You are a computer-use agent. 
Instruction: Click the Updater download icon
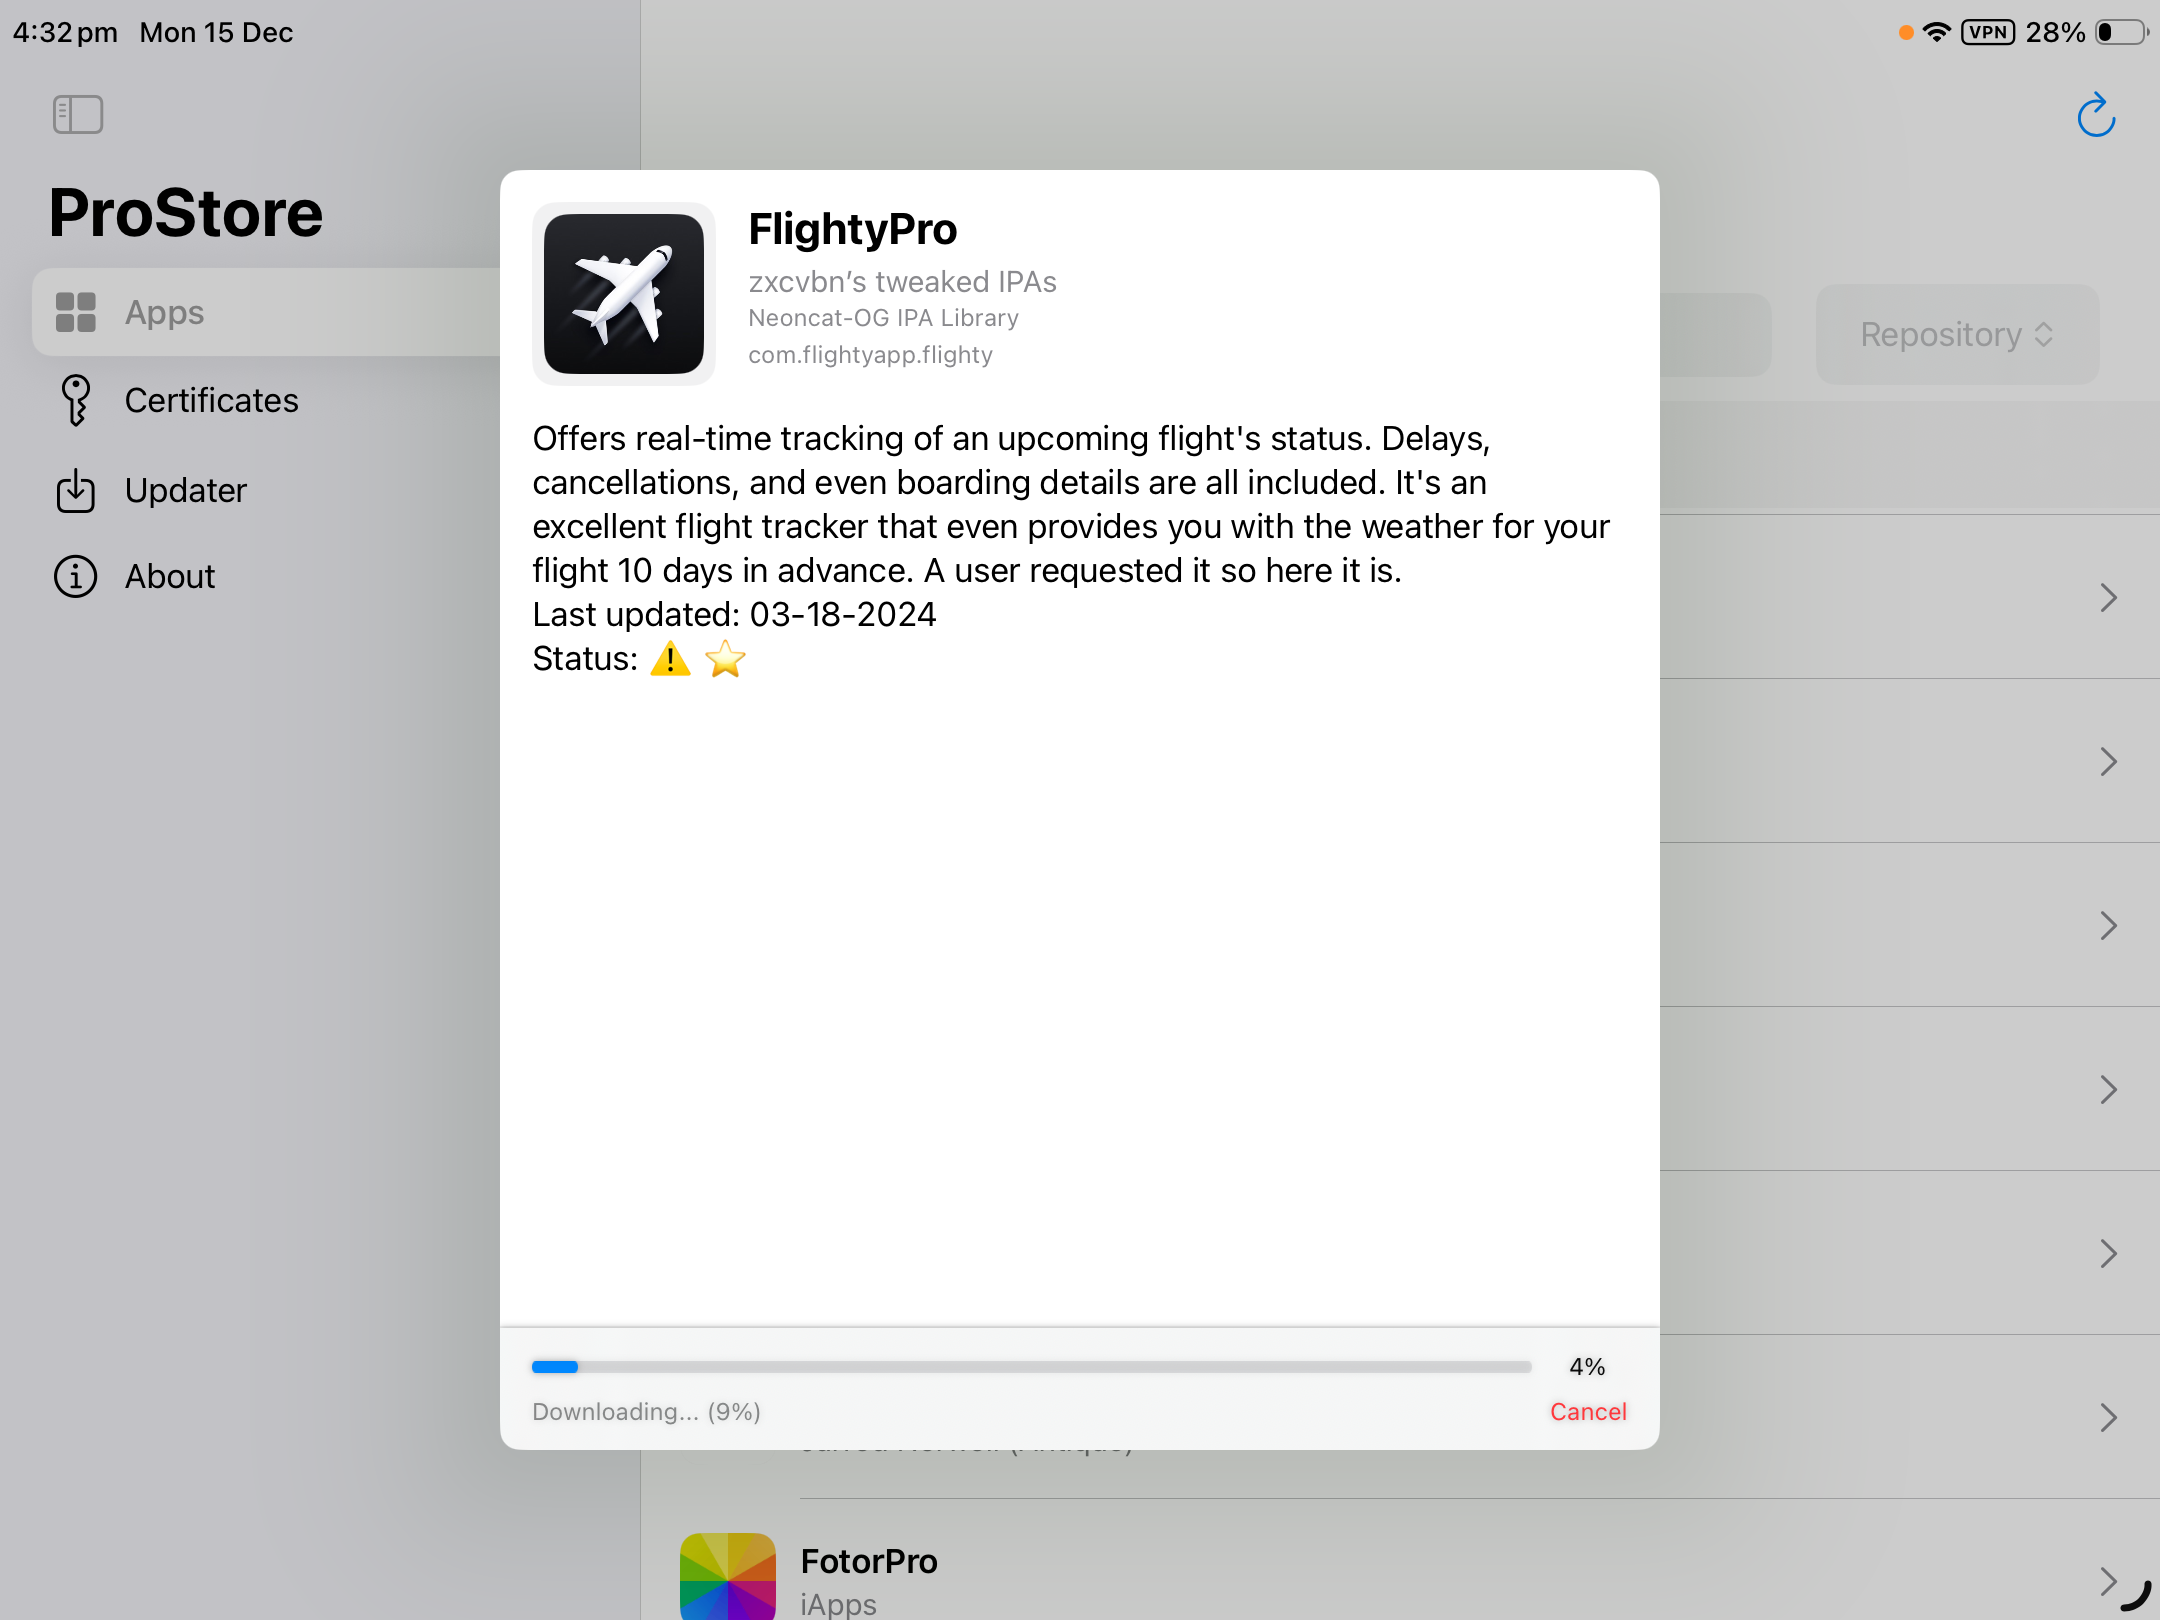pyautogui.click(x=76, y=490)
